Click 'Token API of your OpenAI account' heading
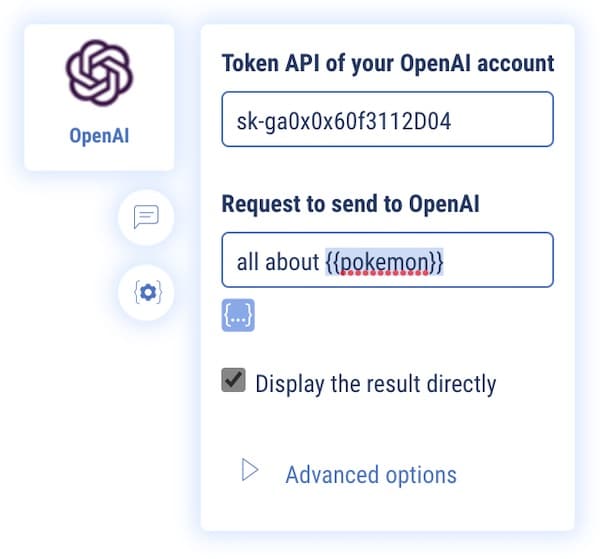600x559 pixels. [x=387, y=63]
